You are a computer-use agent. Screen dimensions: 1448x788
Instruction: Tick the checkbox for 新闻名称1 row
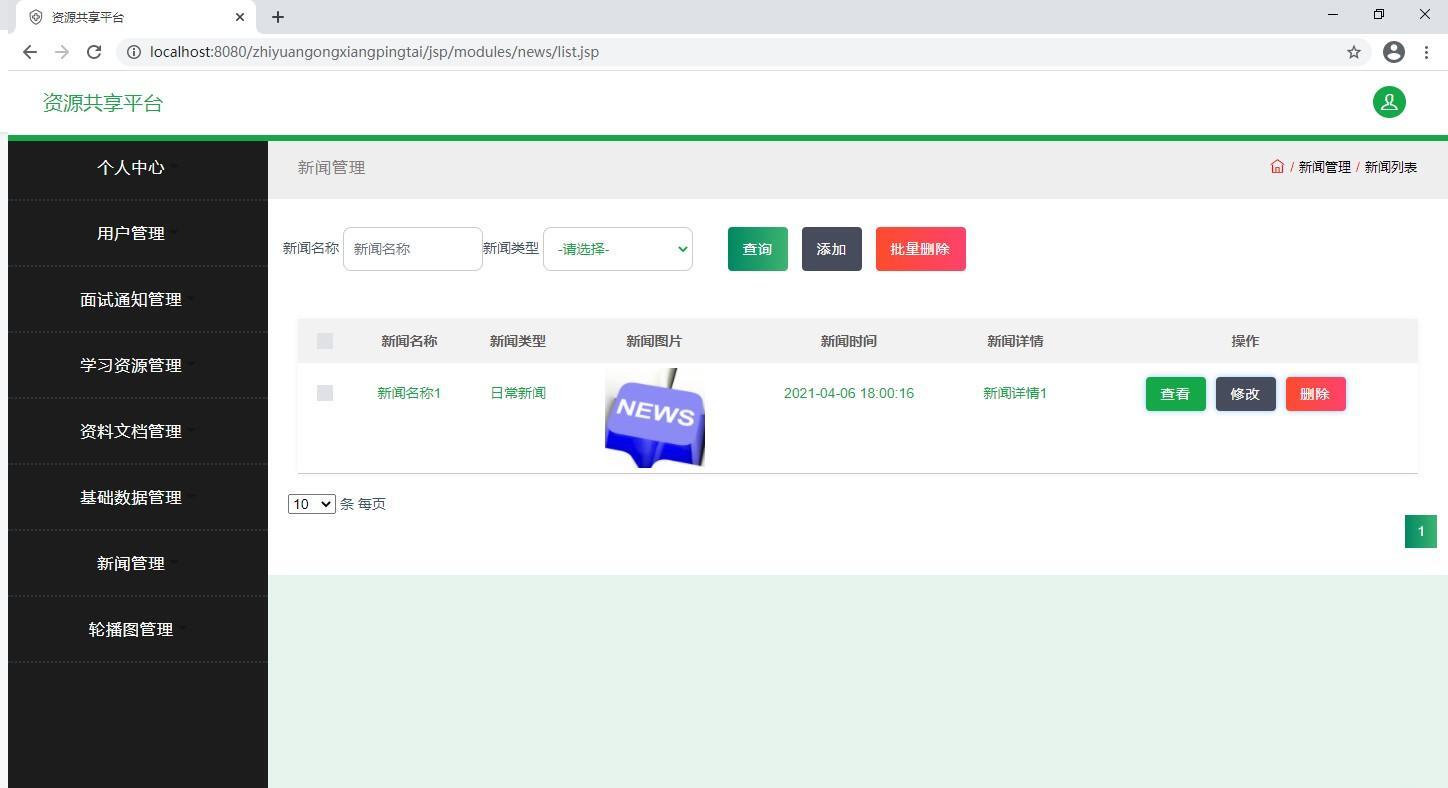pyautogui.click(x=325, y=393)
